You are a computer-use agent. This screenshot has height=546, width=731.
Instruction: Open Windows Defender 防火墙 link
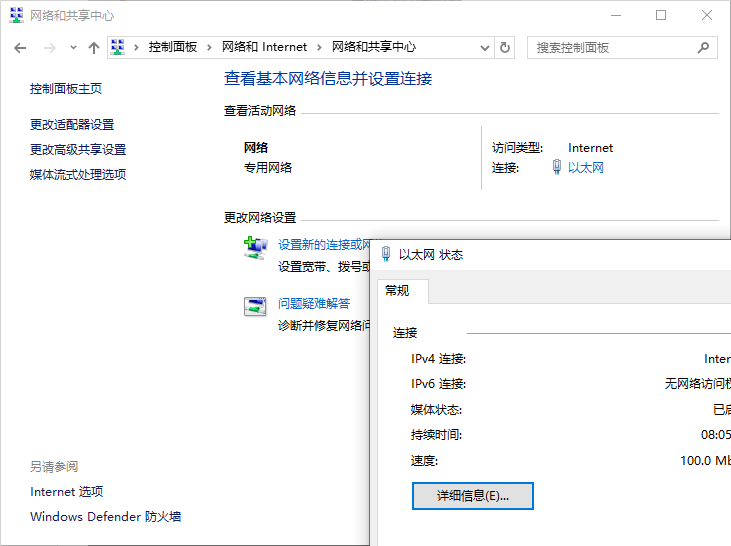coord(105,517)
